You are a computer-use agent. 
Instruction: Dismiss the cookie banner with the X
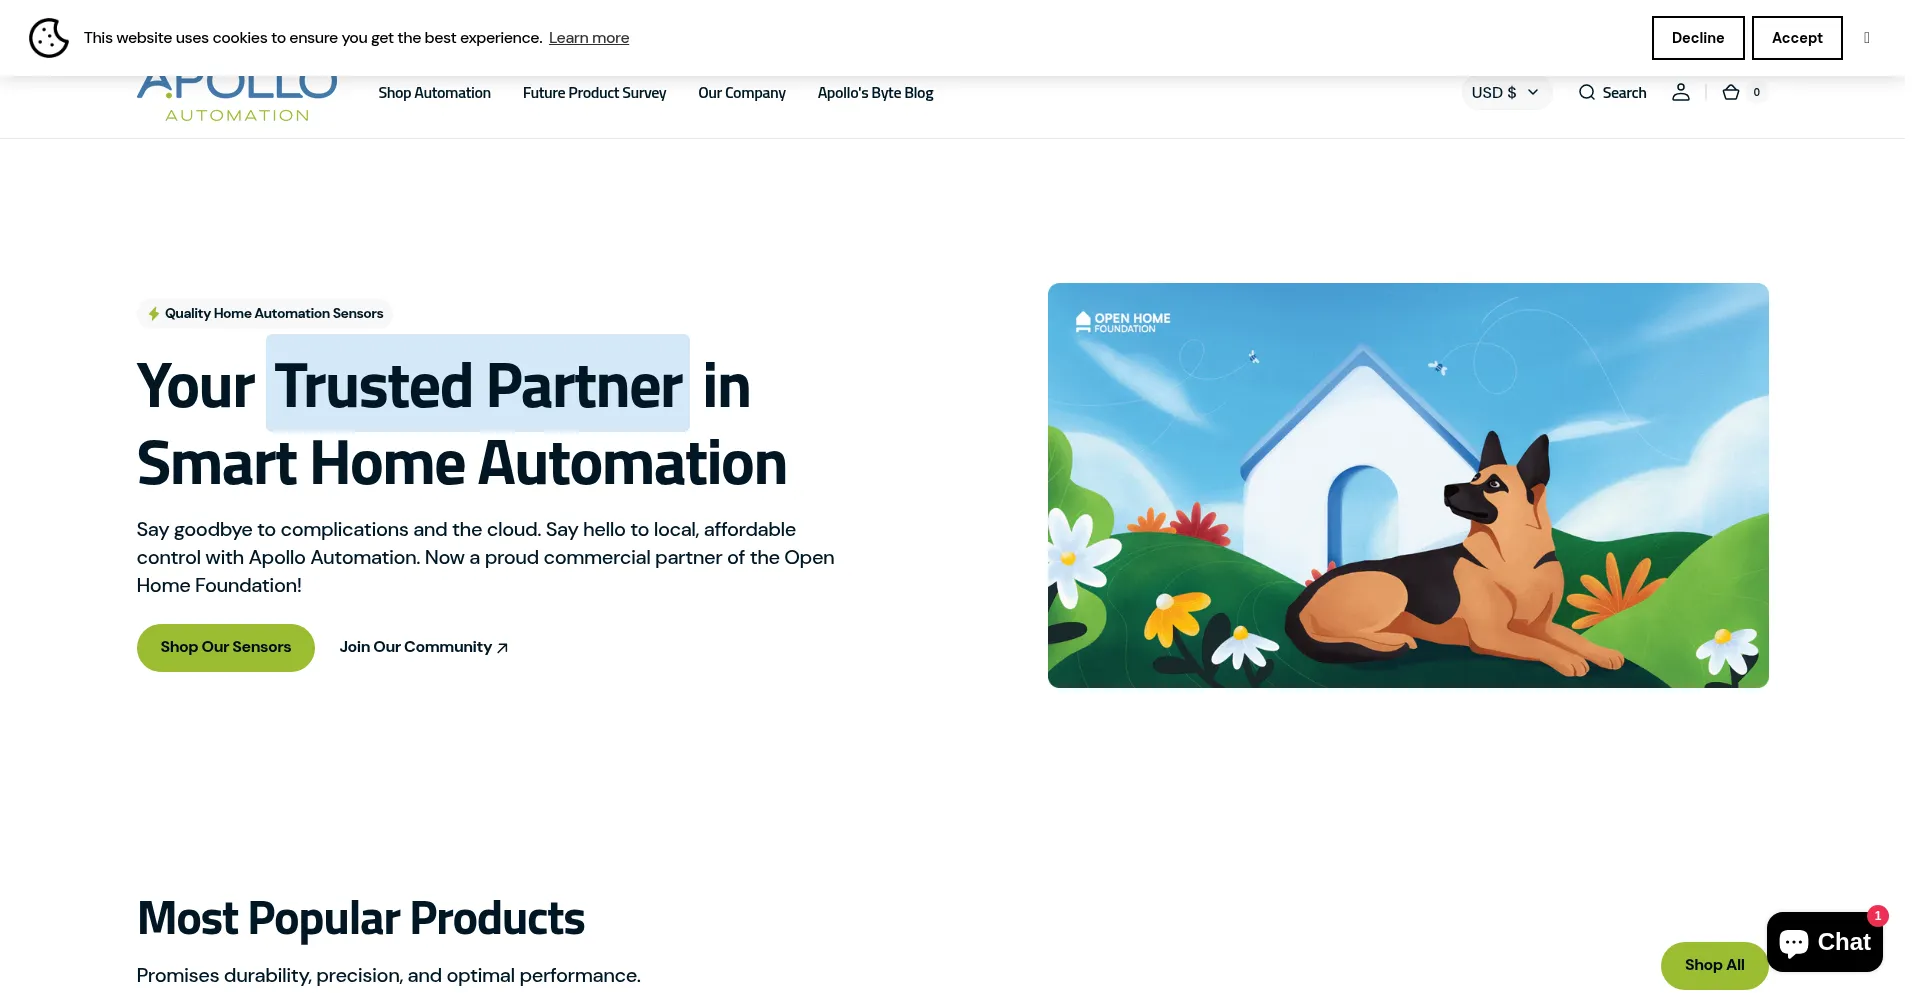click(x=1867, y=37)
